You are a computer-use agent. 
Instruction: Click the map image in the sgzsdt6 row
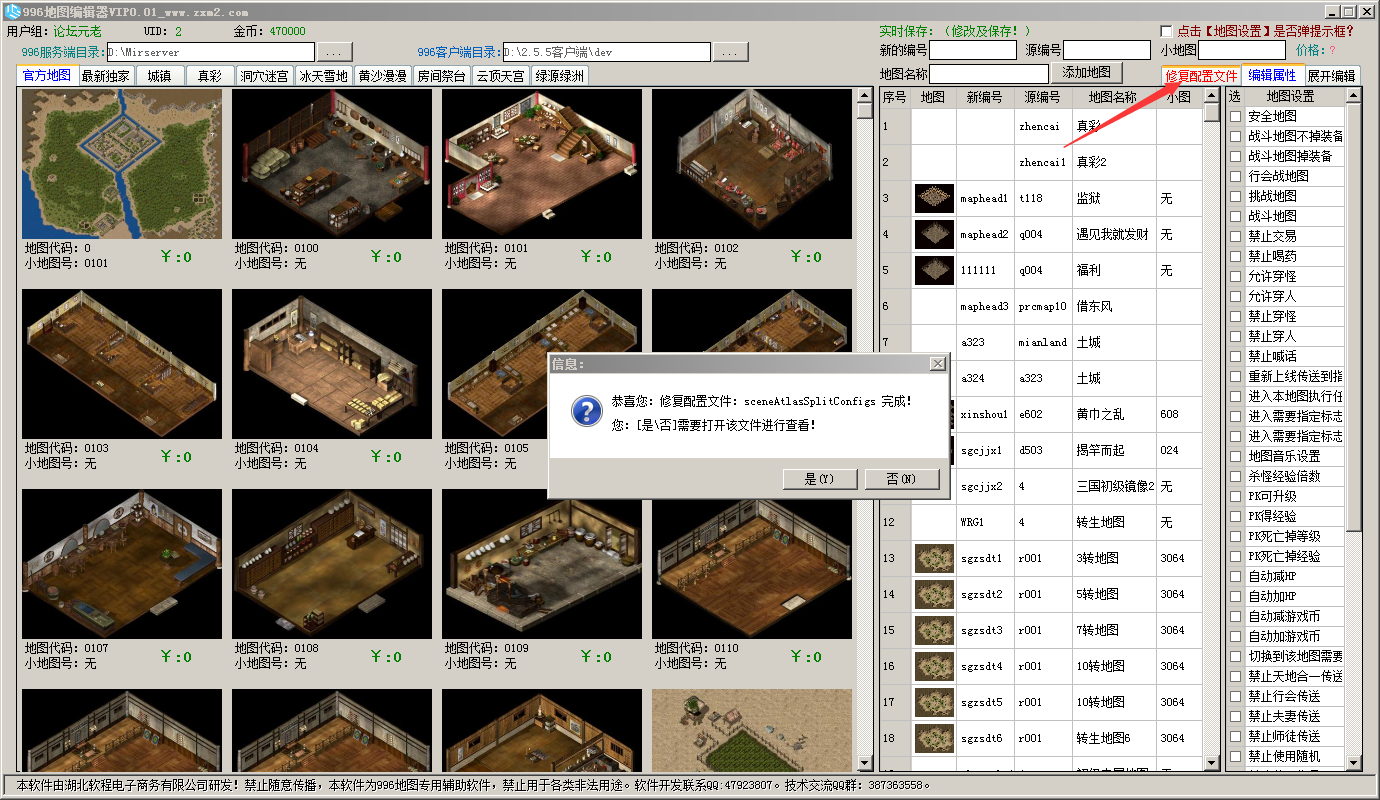pos(934,738)
